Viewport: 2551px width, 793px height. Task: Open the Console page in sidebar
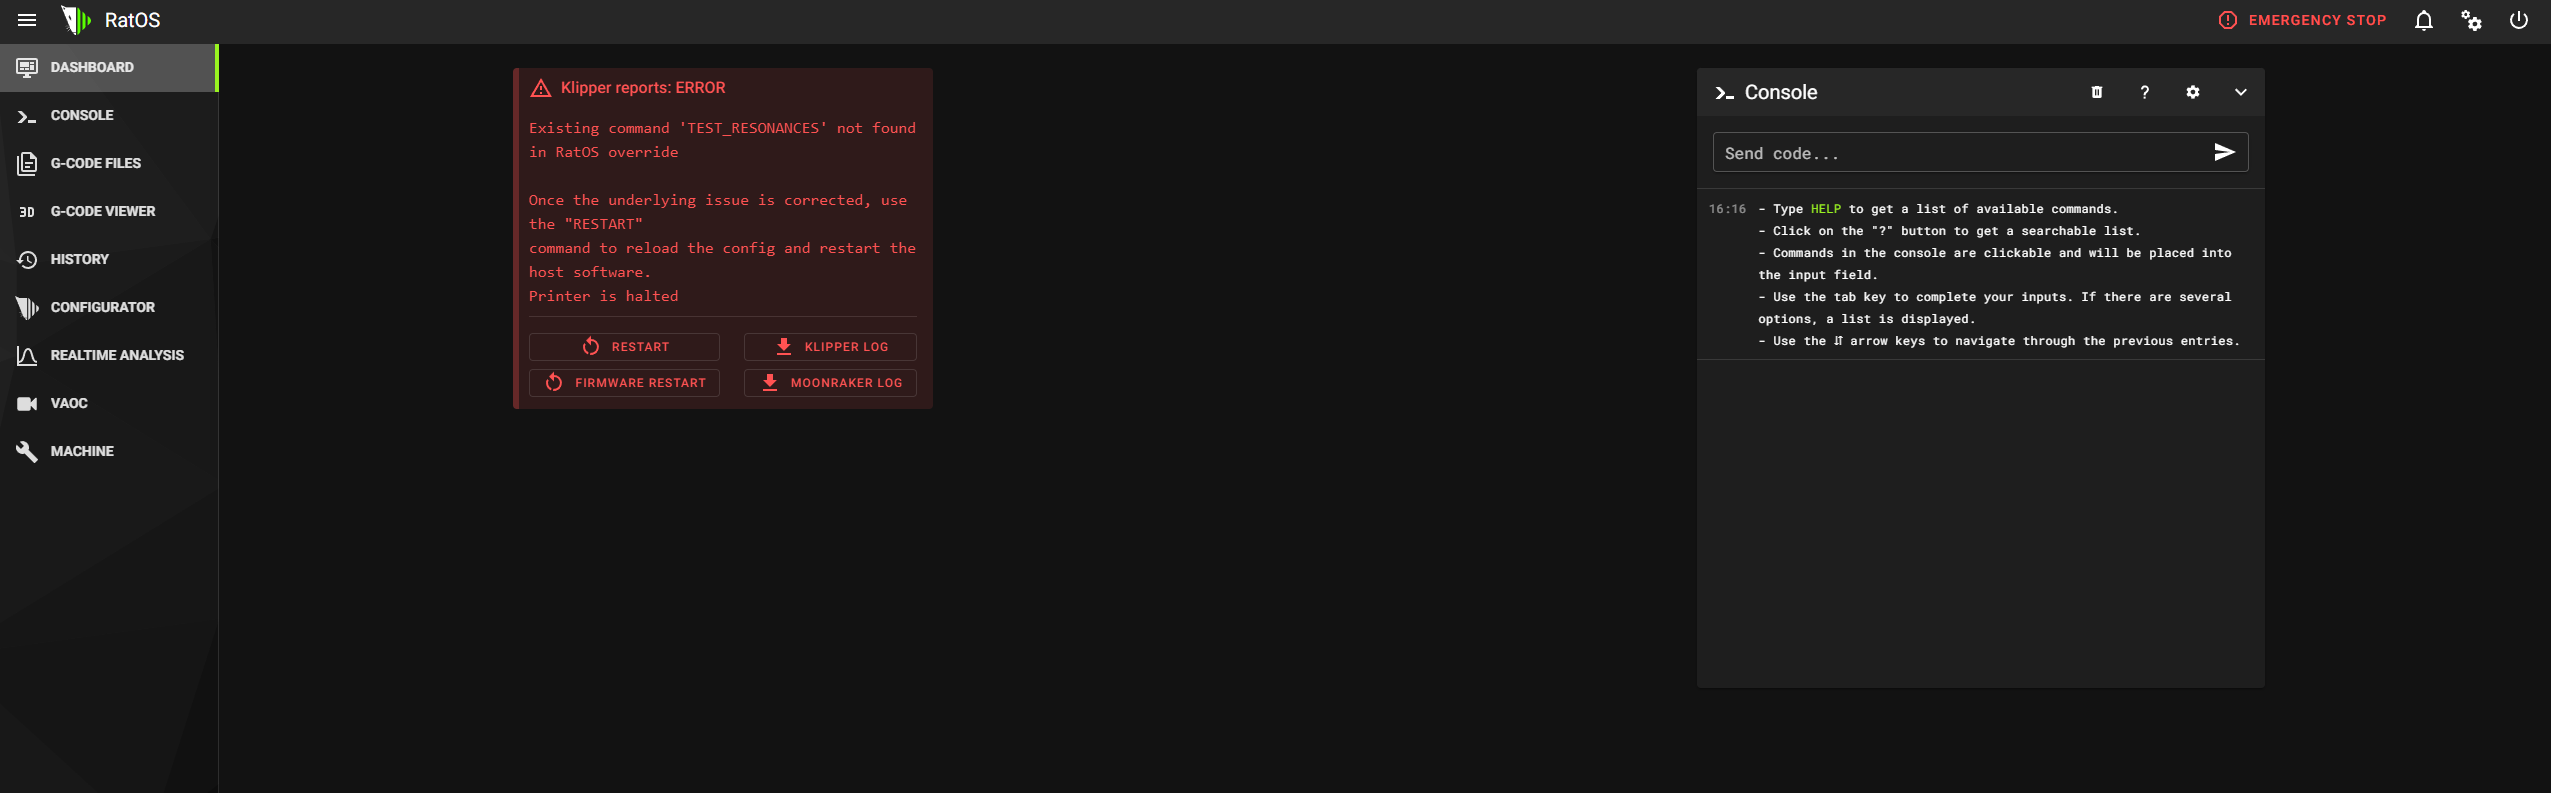(109, 116)
